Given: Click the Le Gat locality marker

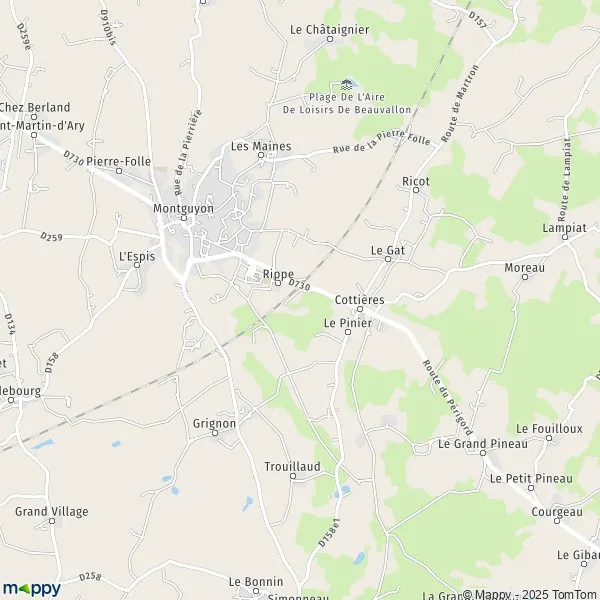Looking at the screenshot, I should [x=388, y=259].
